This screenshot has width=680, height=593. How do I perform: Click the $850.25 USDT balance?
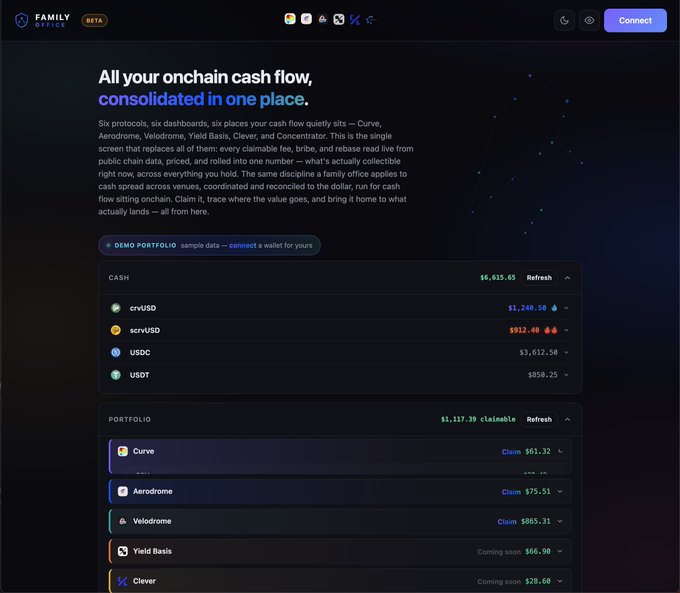(543, 375)
